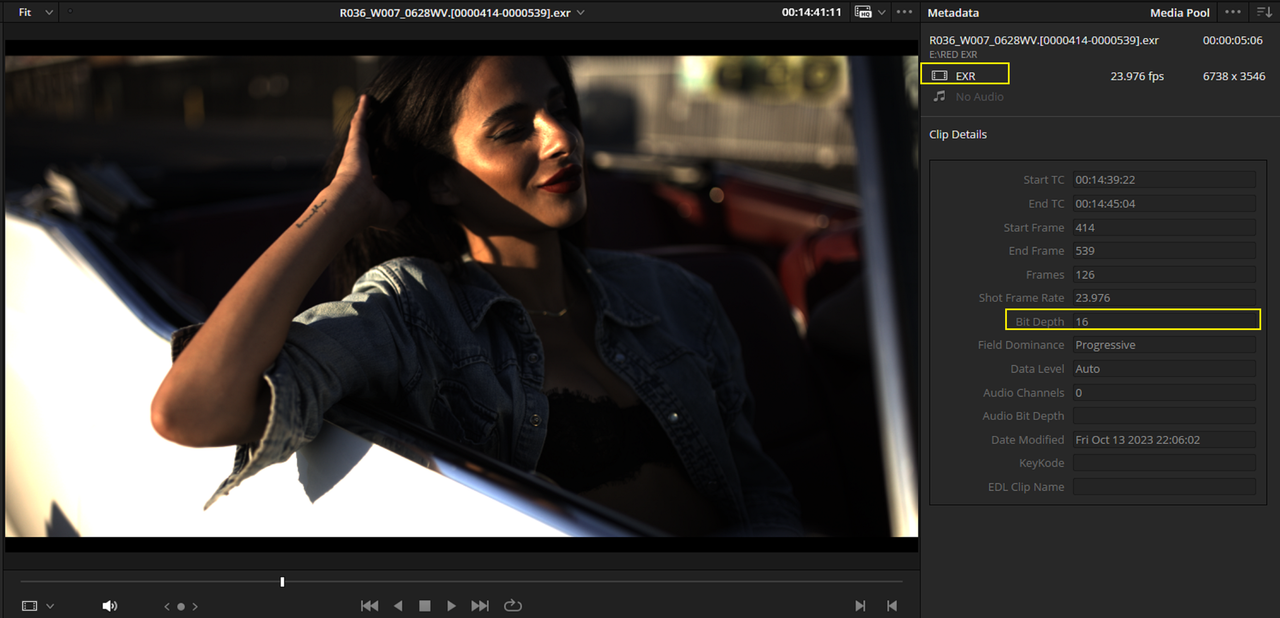
Task: Click the Media Pool label in the panel header
Action: [1180, 13]
